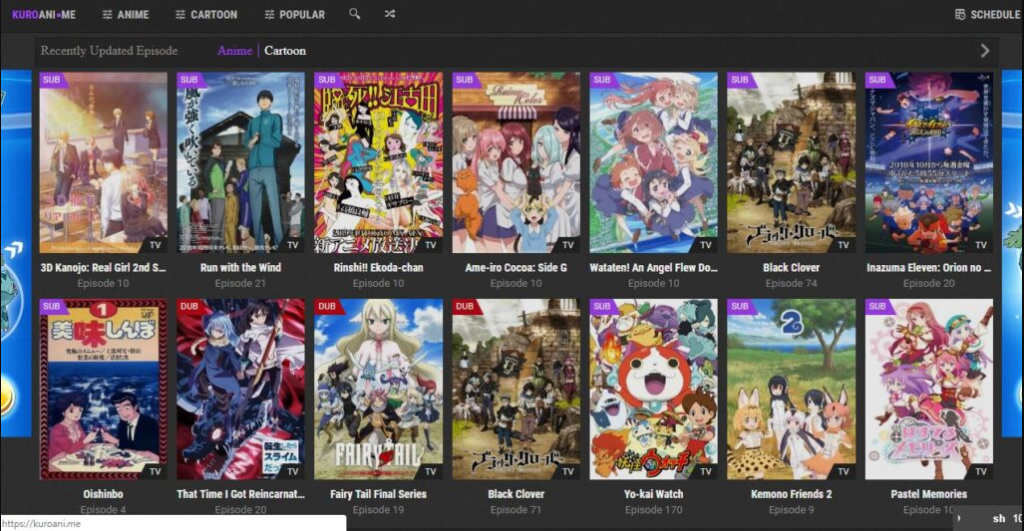Open Inazuma Eleven: Orion poster
This screenshot has height=531, width=1024.
929,163
